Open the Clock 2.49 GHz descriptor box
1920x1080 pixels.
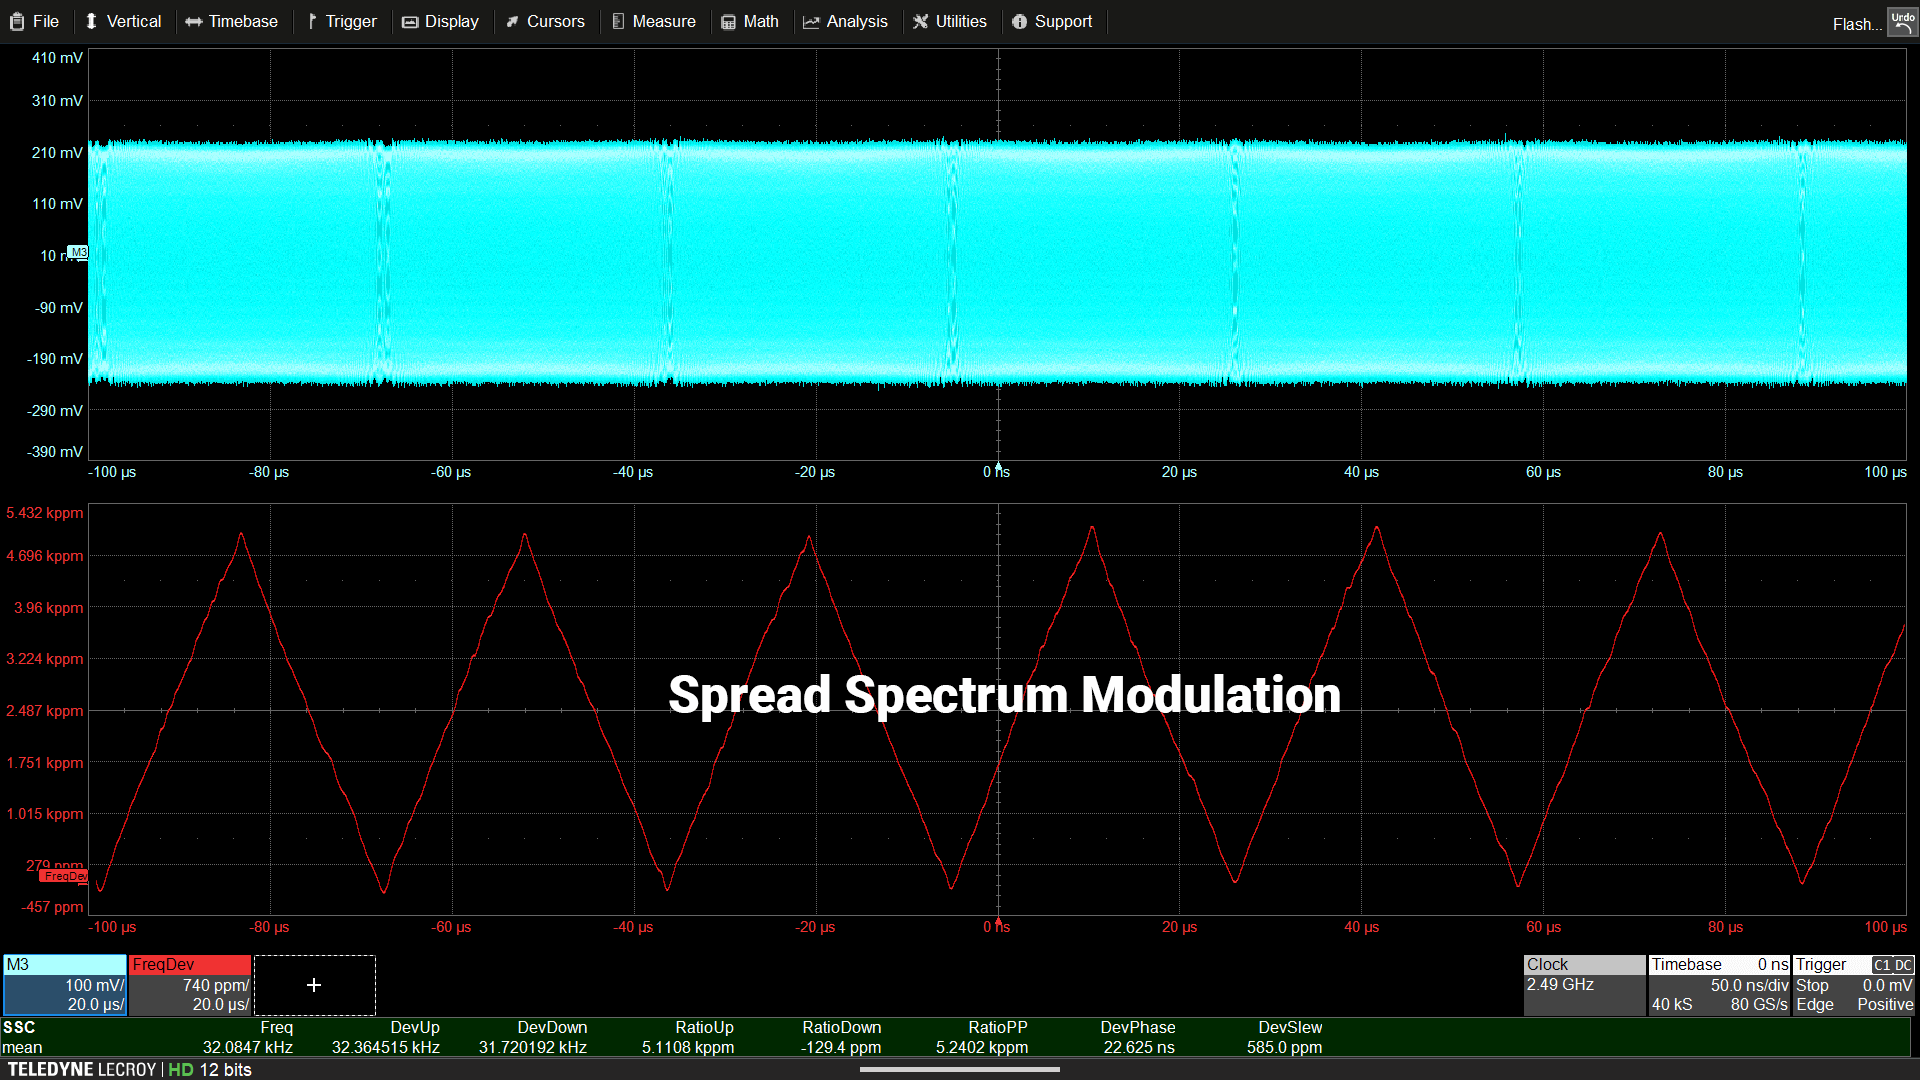tap(1583, 985)
